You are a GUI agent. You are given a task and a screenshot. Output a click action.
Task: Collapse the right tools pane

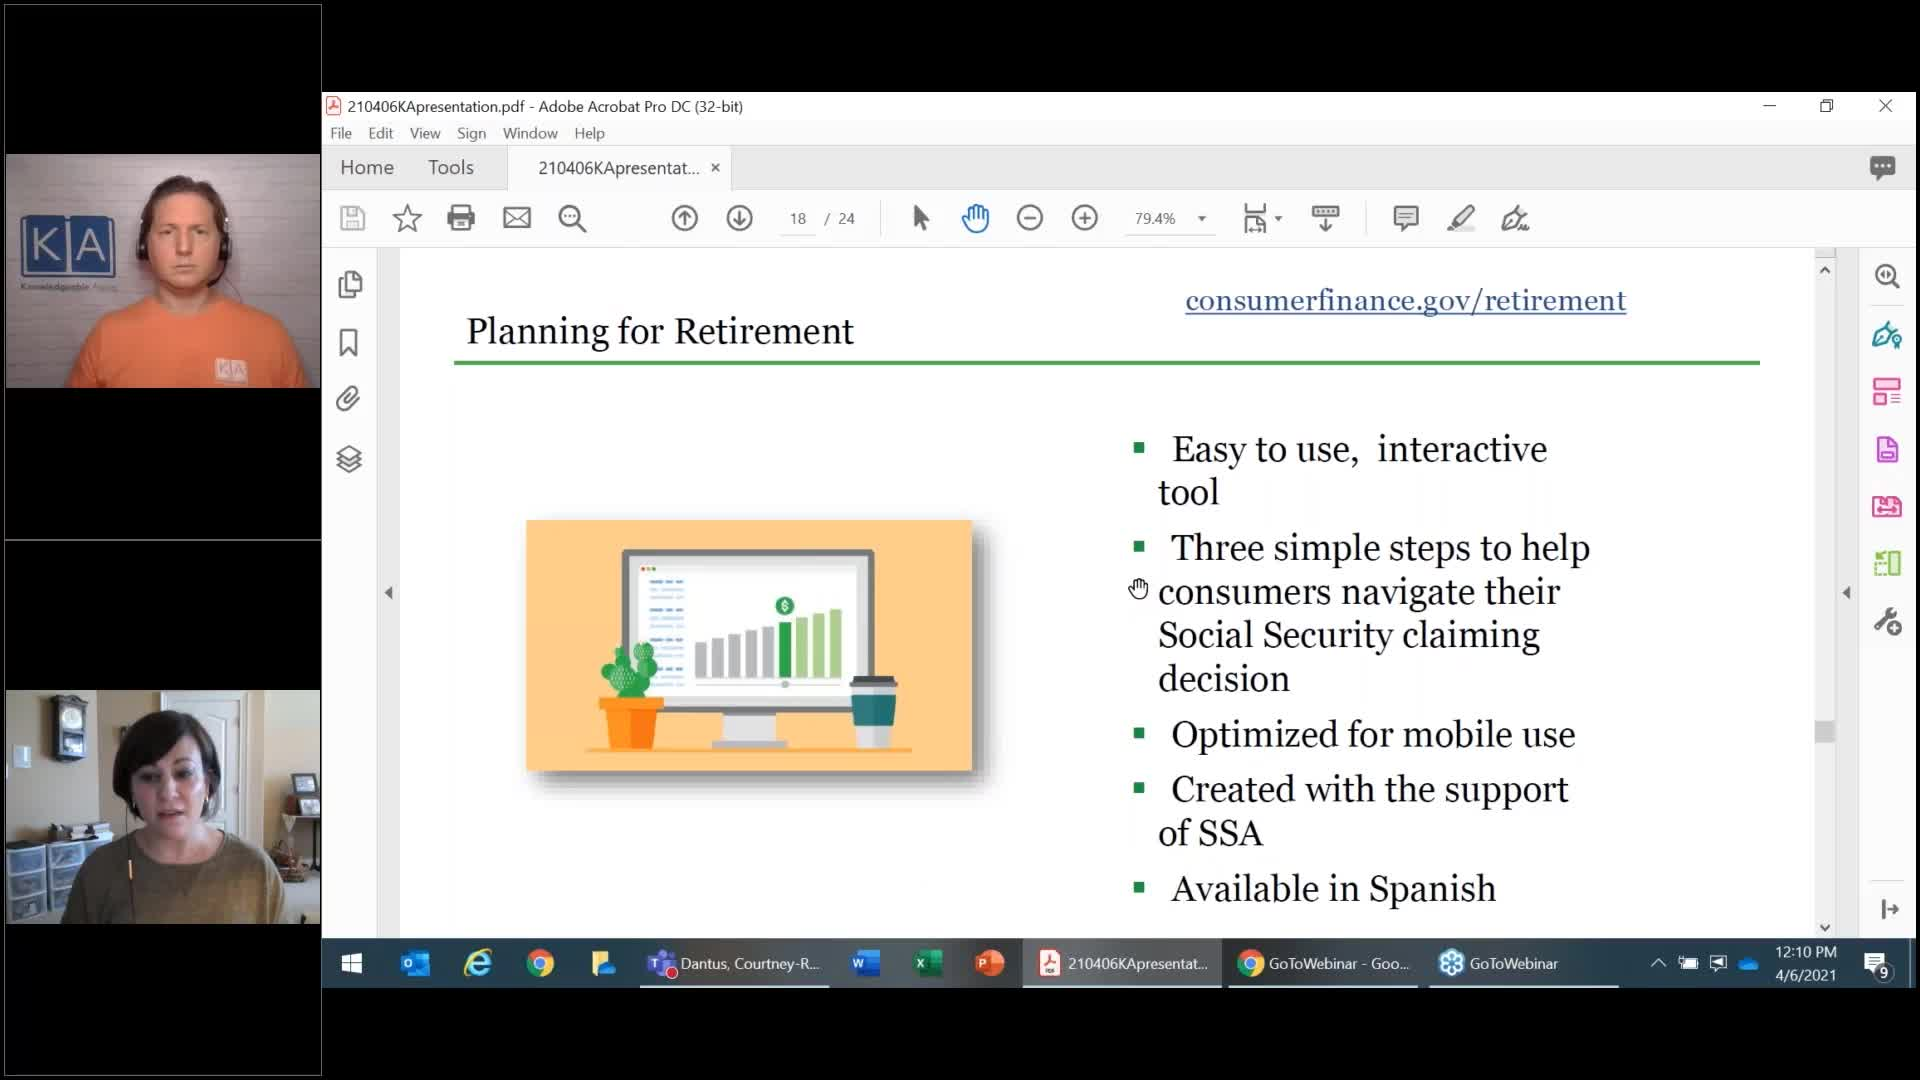point(1847,593)
